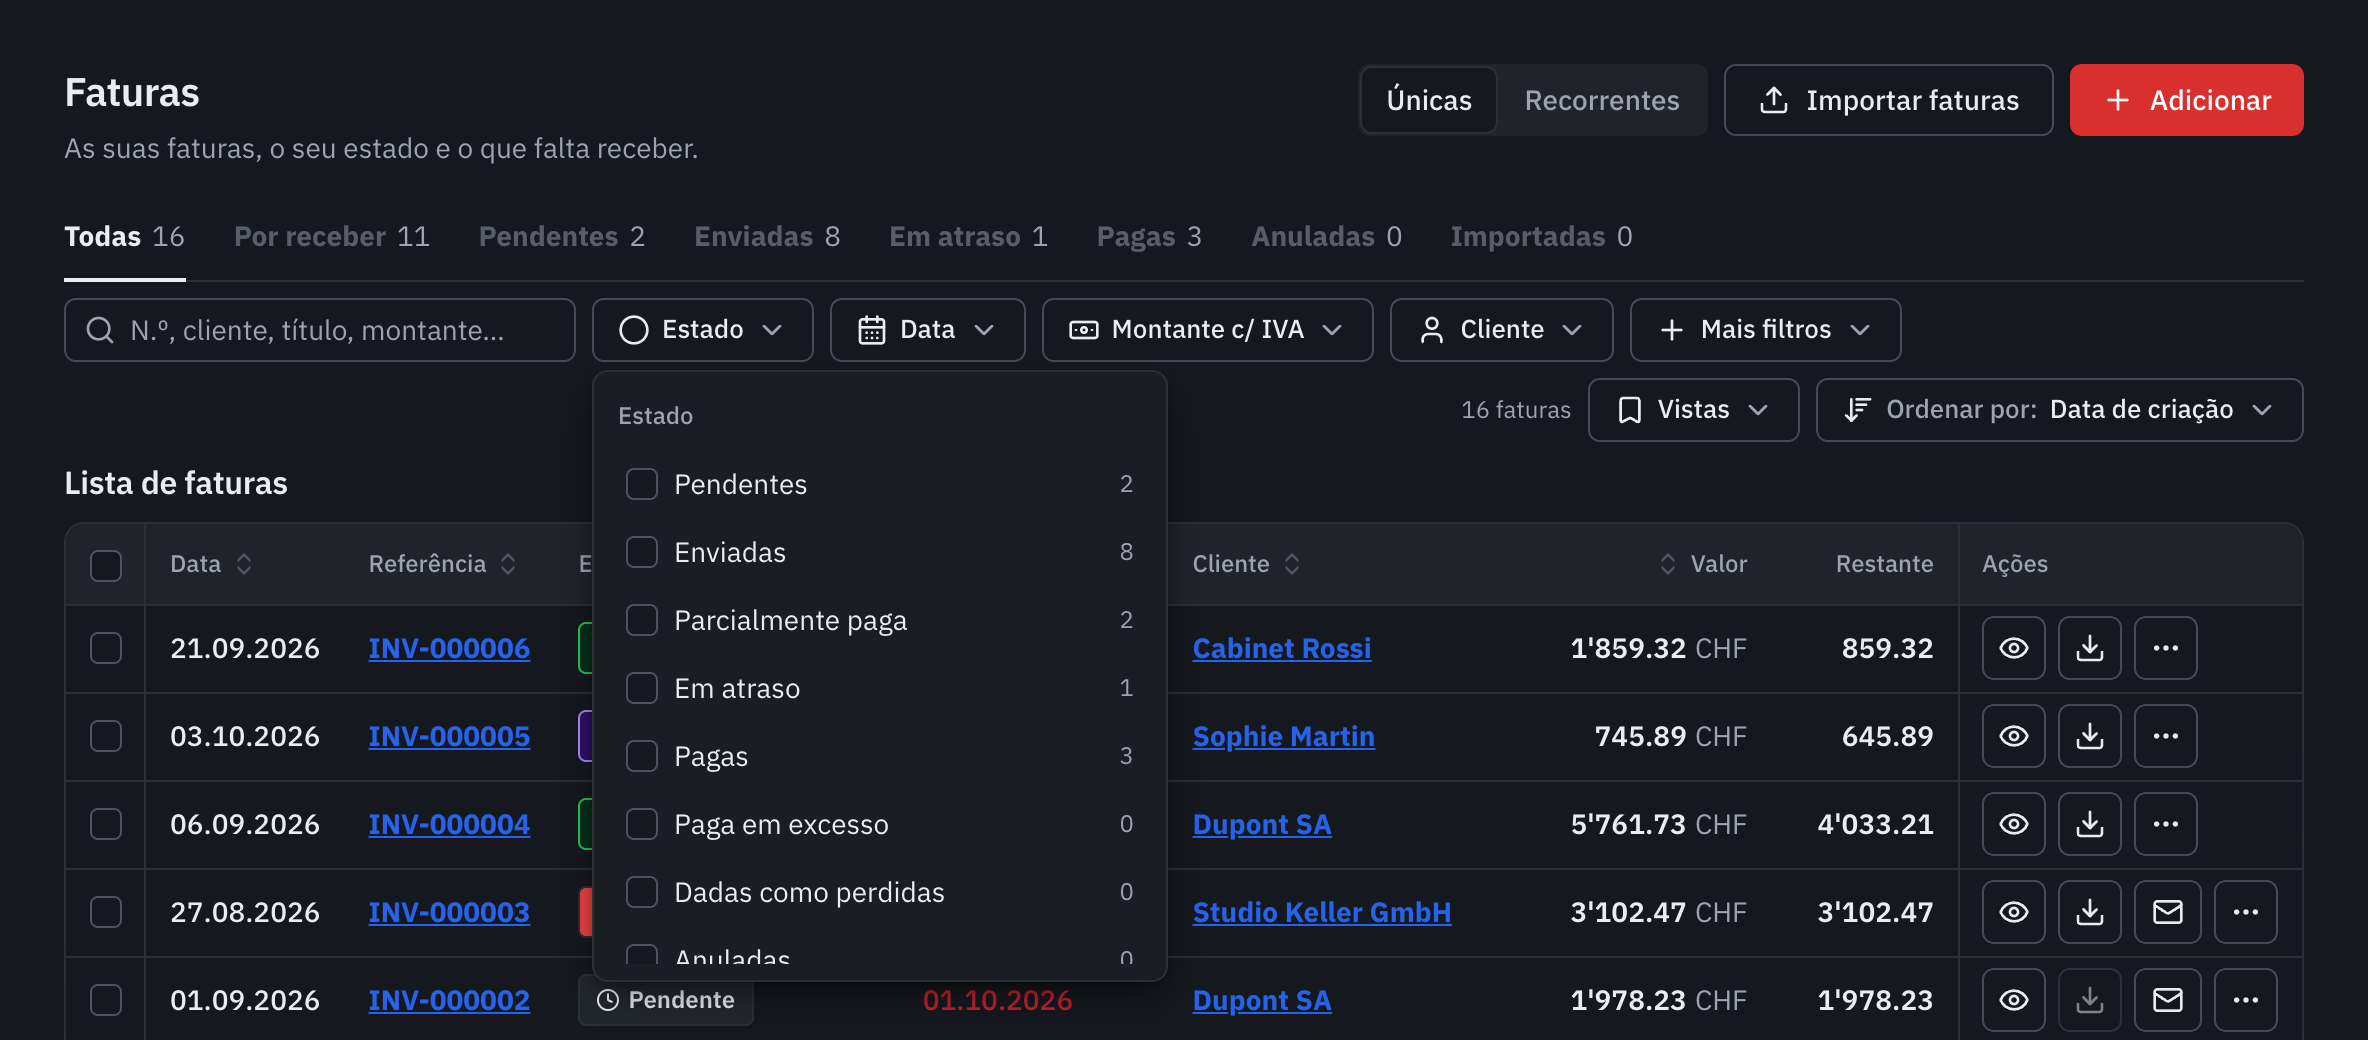Download invoice INV-000004
Screen dimensions: 2368x1040
pyautogui.click(x=2089, y=824)
